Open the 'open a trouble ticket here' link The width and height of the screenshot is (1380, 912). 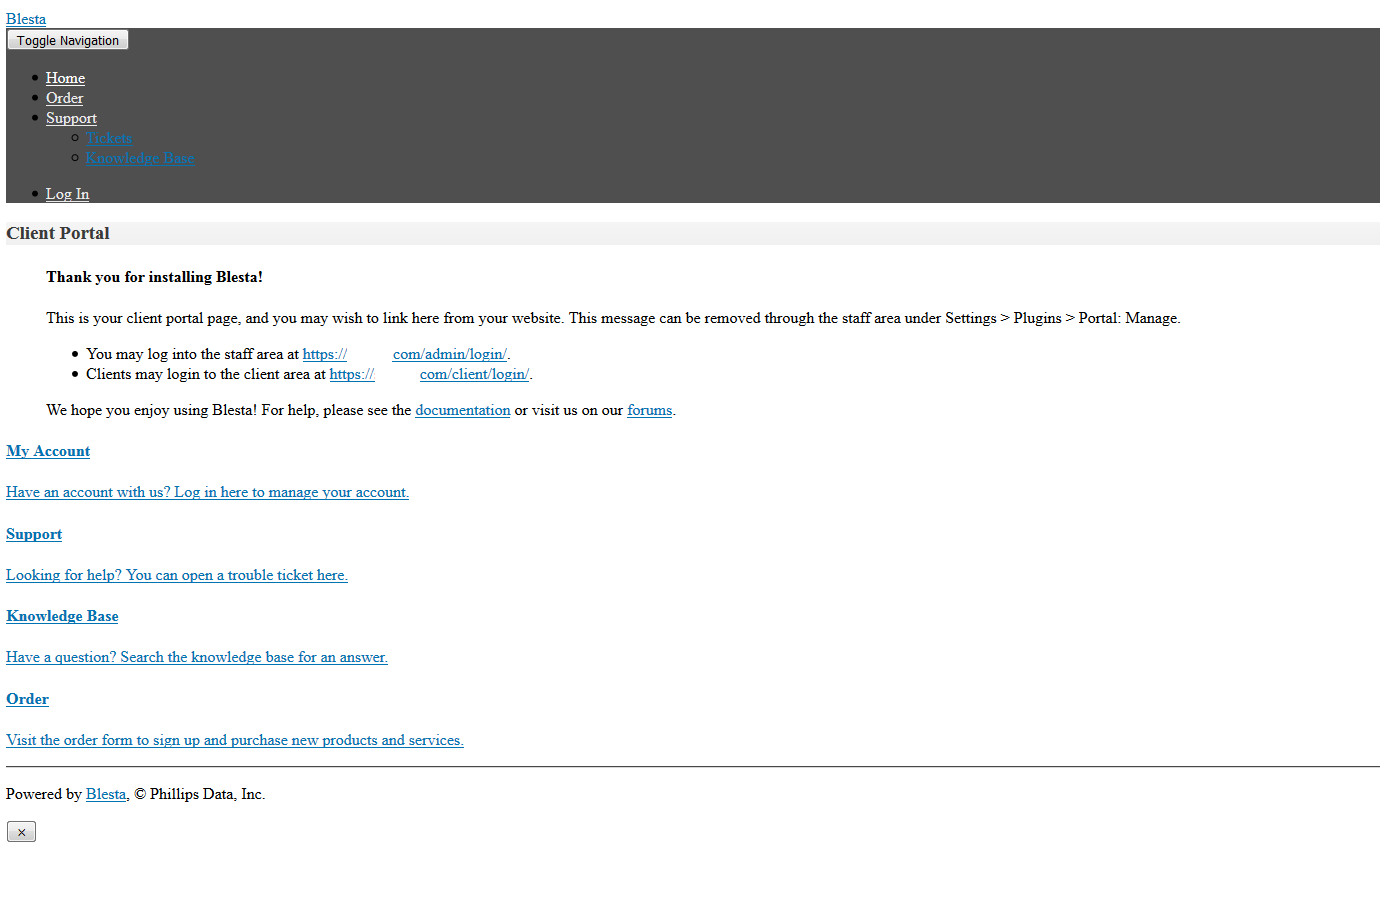[177, 575]
